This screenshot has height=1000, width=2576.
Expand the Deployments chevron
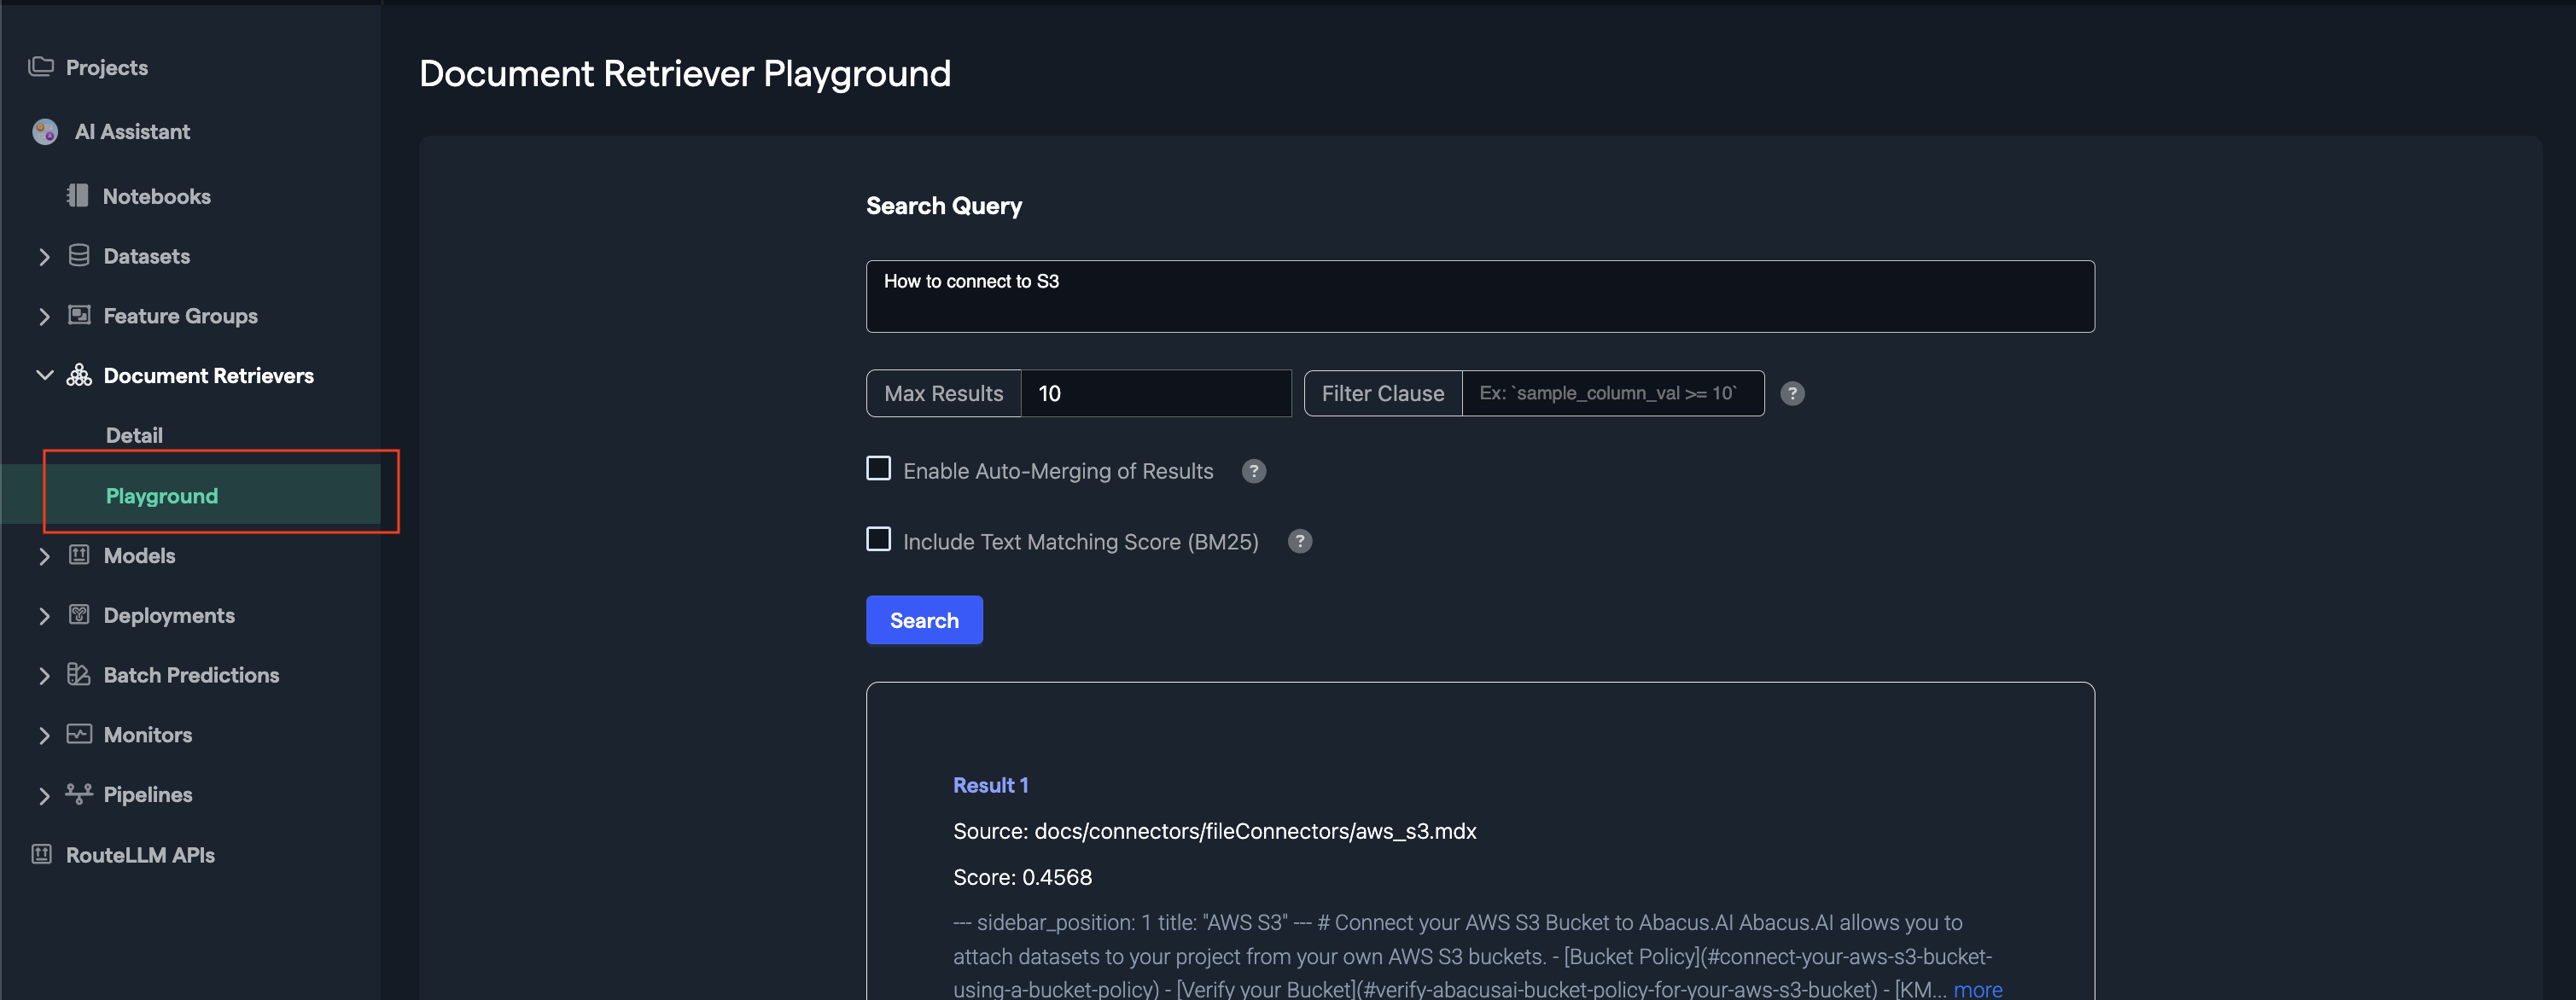tap(44, 616)
